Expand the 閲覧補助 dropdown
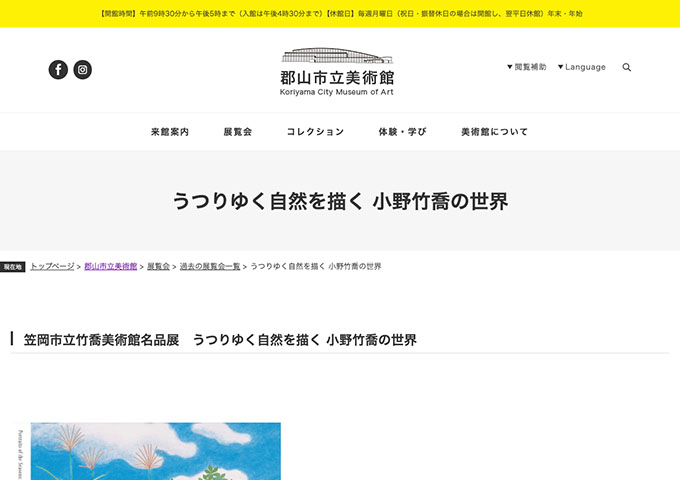Image resolution: width=680 pixels, height=480 pixels. pos(526,67)
